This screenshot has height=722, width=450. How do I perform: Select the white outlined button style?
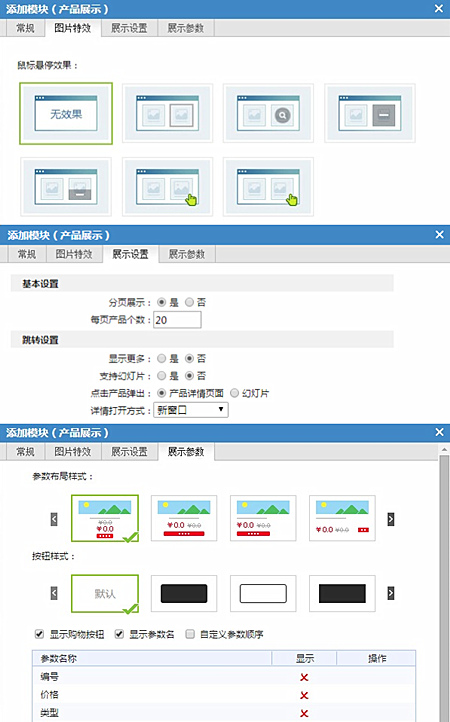[263, 594]
